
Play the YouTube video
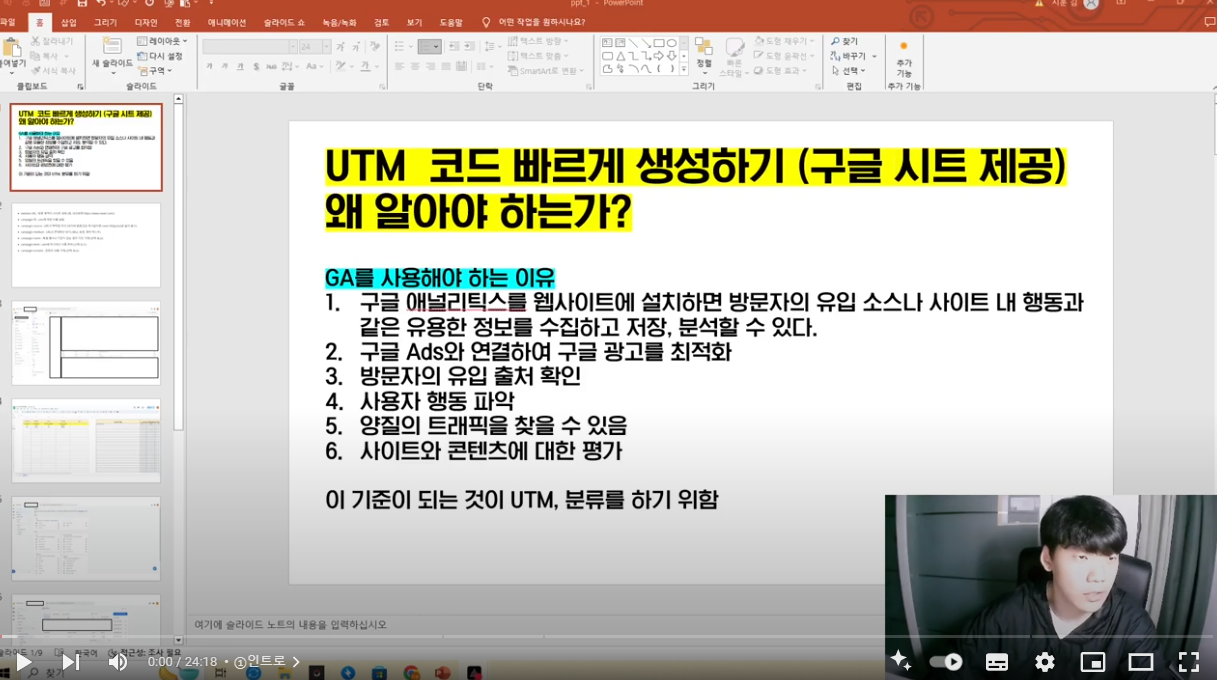tap(24, 661)
